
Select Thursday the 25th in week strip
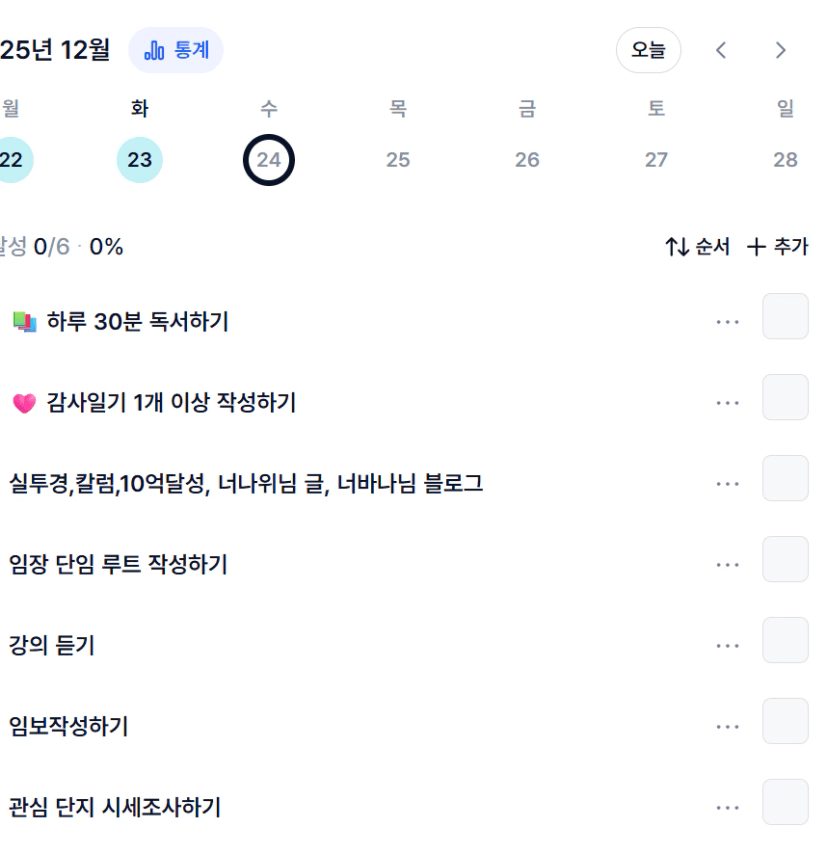(398, 160)
